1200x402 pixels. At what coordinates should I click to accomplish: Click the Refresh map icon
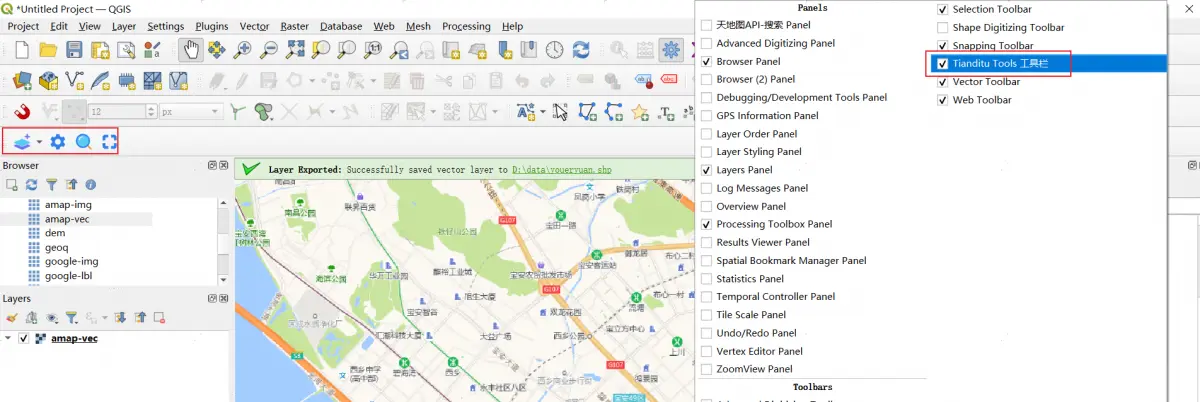click(581, 50)
